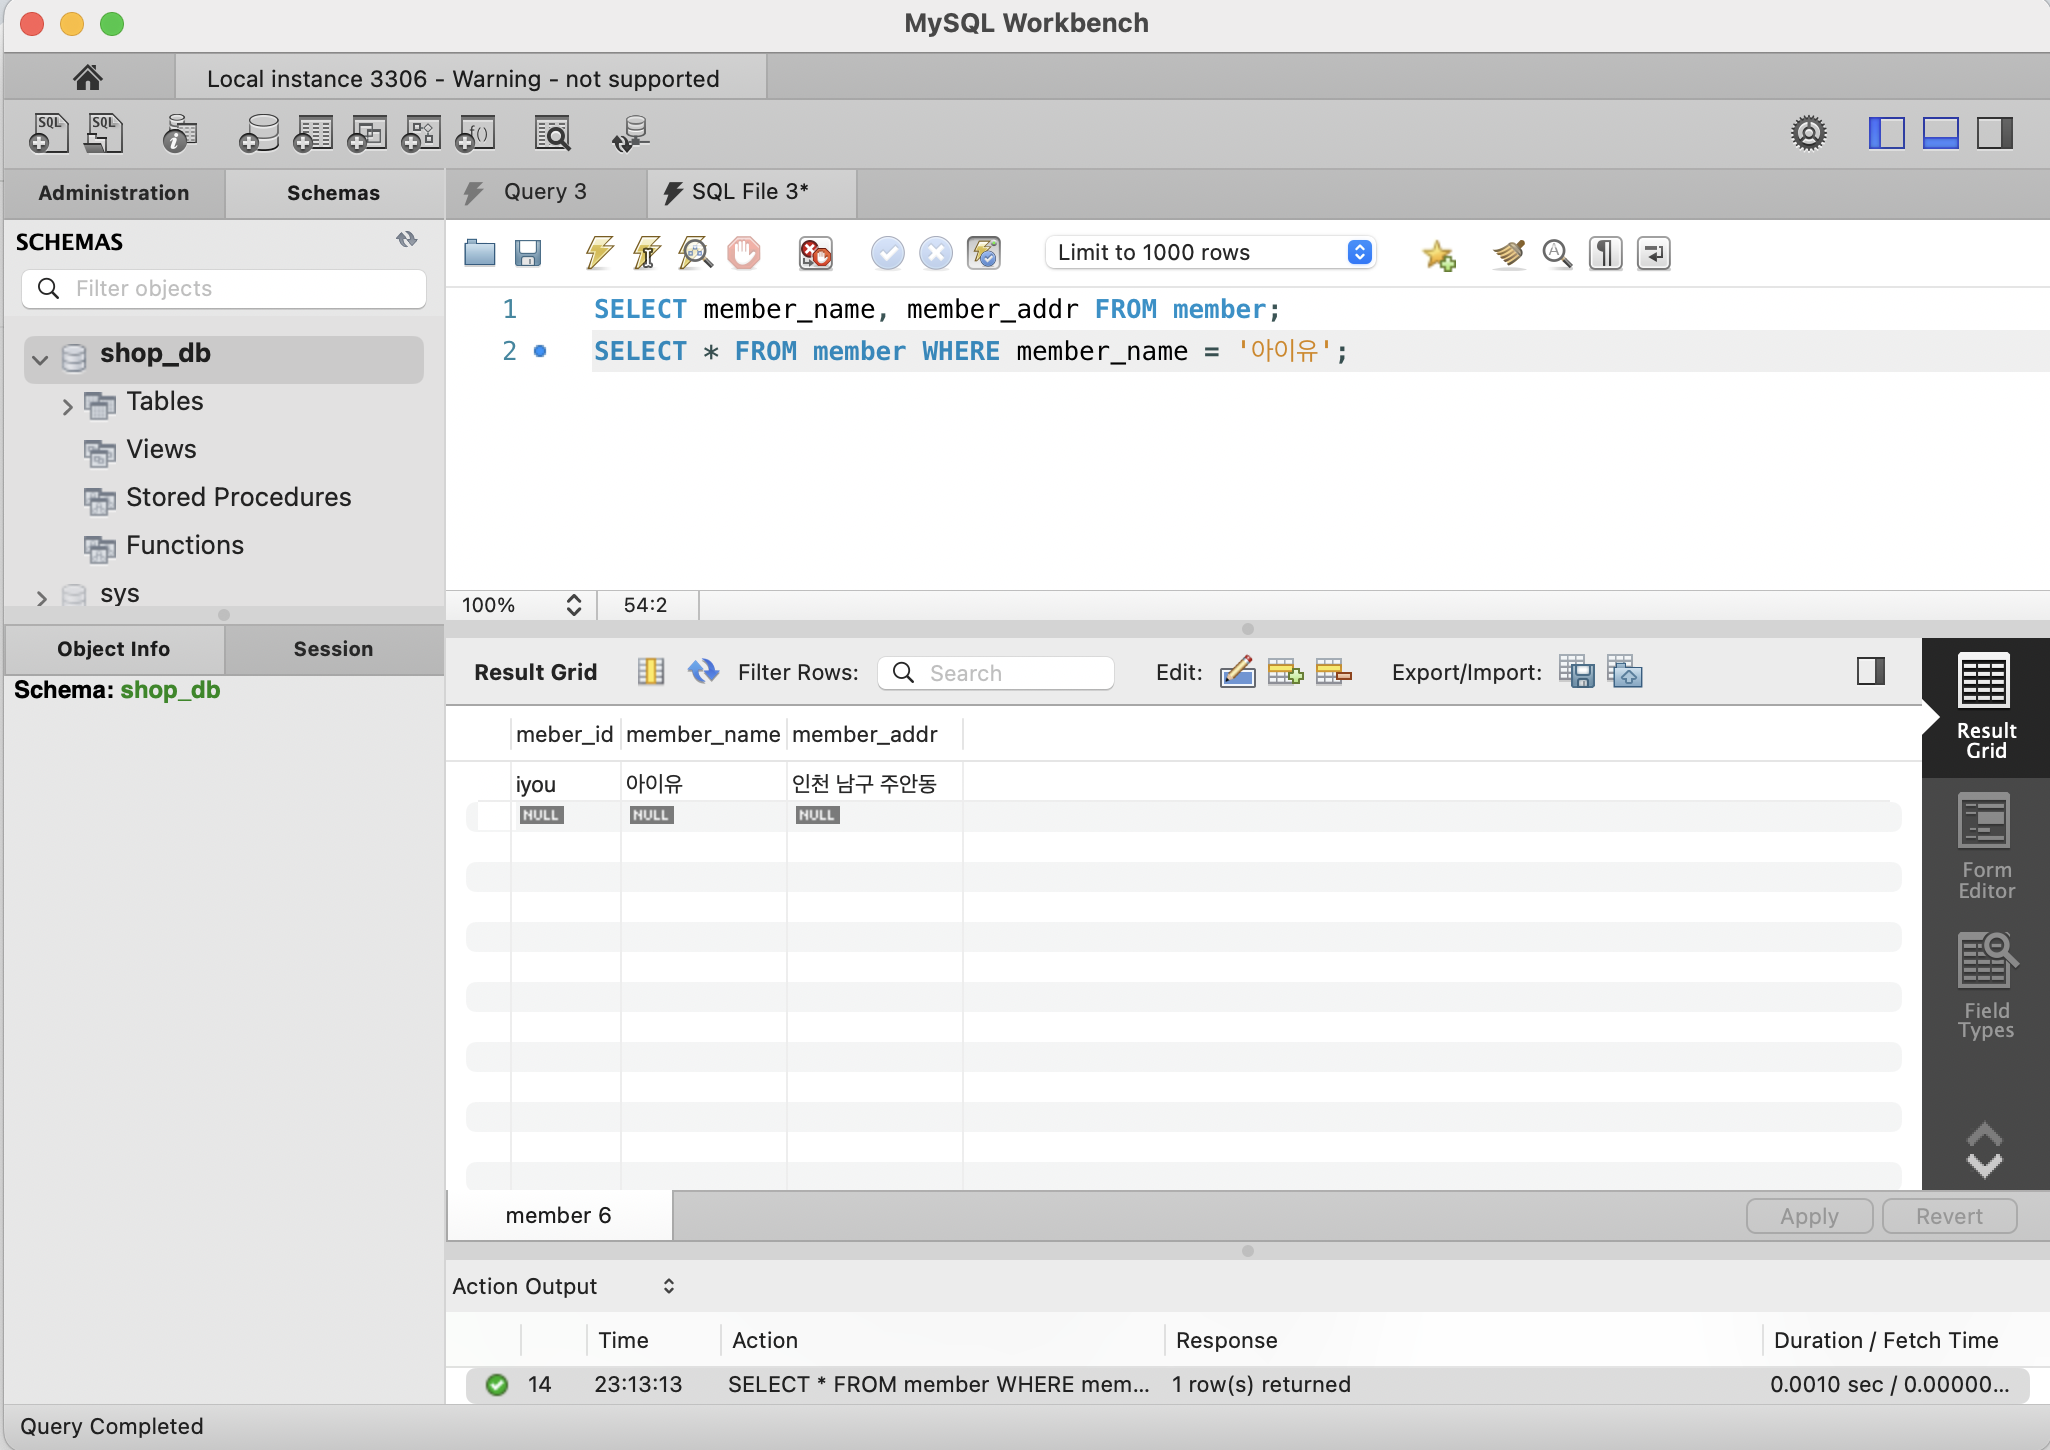Rollback transaction X icon
The image size is (2050, 1450).
pyautogui.click(x=935, y=253)
